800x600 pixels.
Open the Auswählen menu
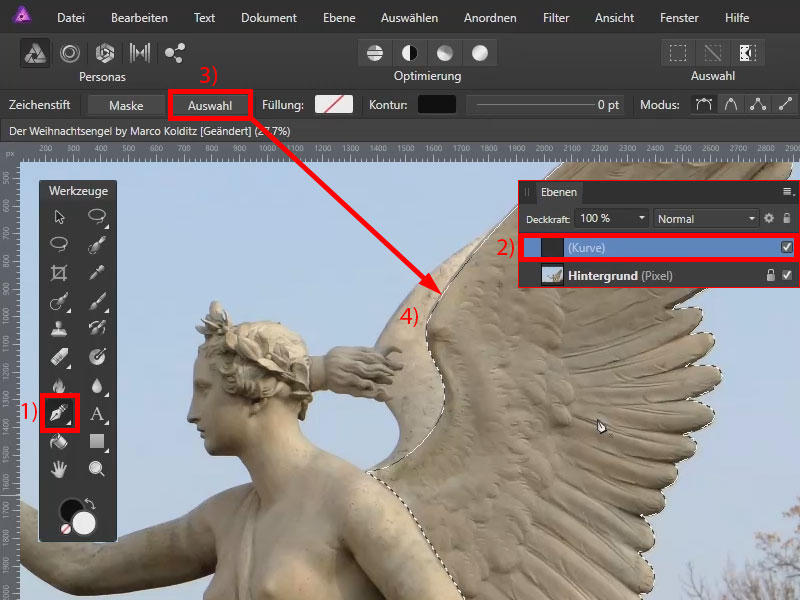[x=409, y=18]
